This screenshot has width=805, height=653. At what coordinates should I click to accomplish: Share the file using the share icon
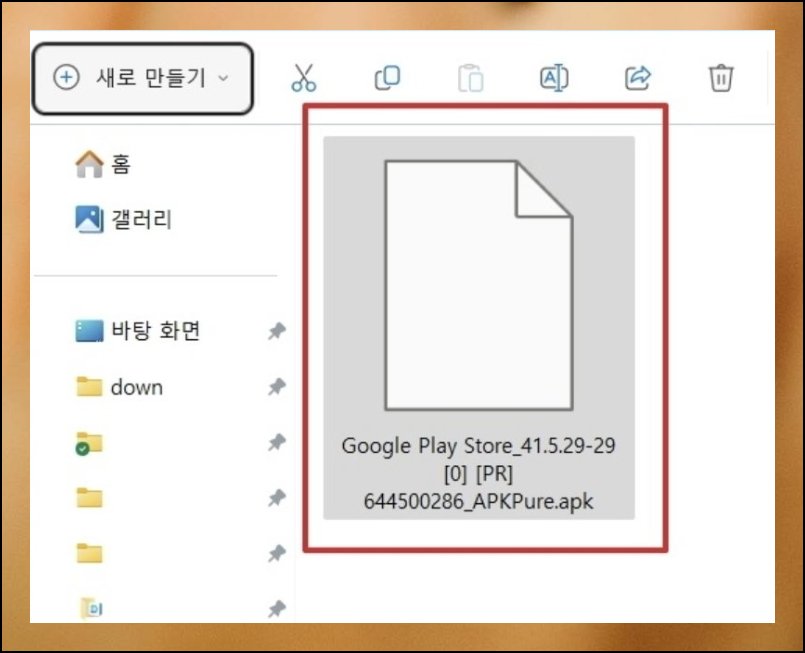pyautogui.click(x=638, y=78)
